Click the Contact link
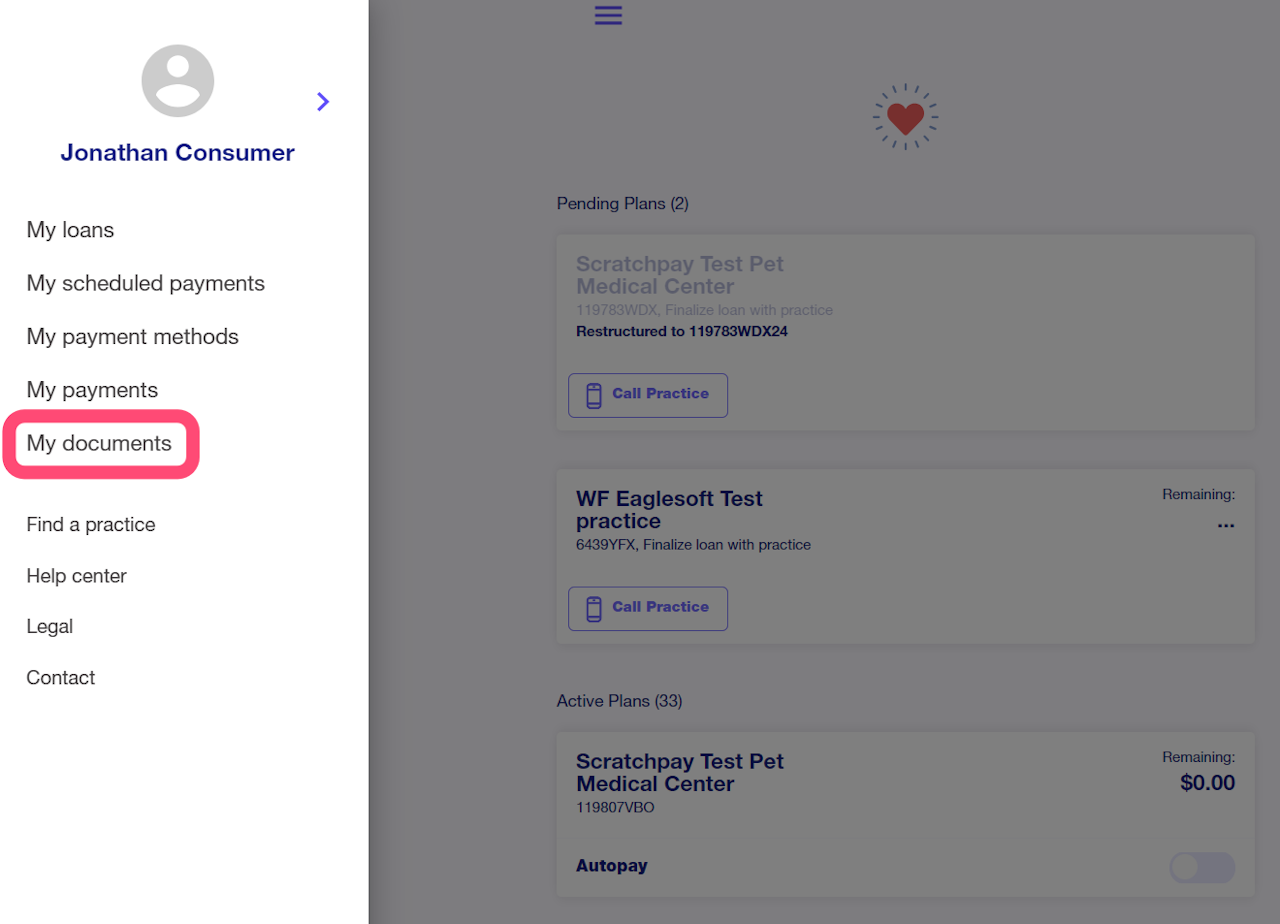1280x924 pixels. coord(61,678)
